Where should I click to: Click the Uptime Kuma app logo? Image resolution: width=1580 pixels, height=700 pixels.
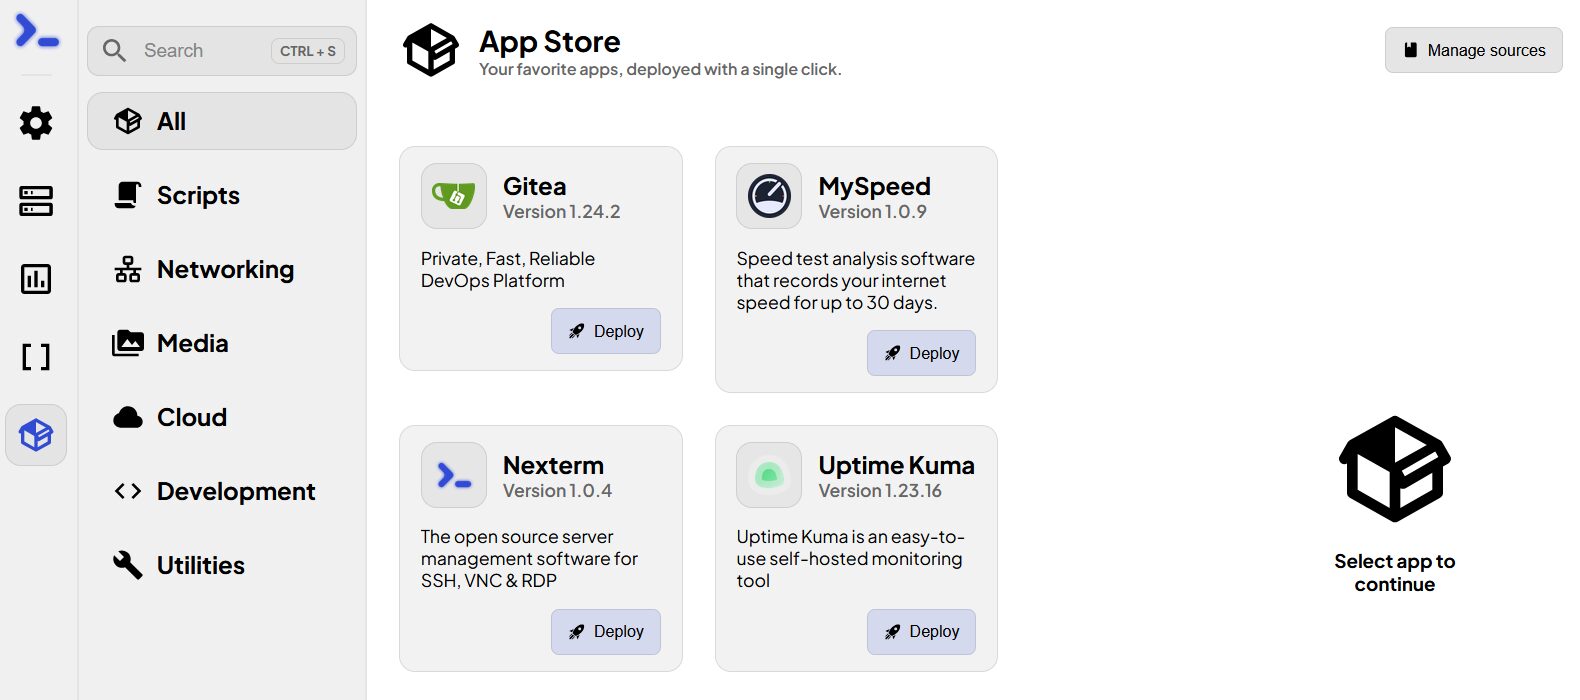click(769, 475)
